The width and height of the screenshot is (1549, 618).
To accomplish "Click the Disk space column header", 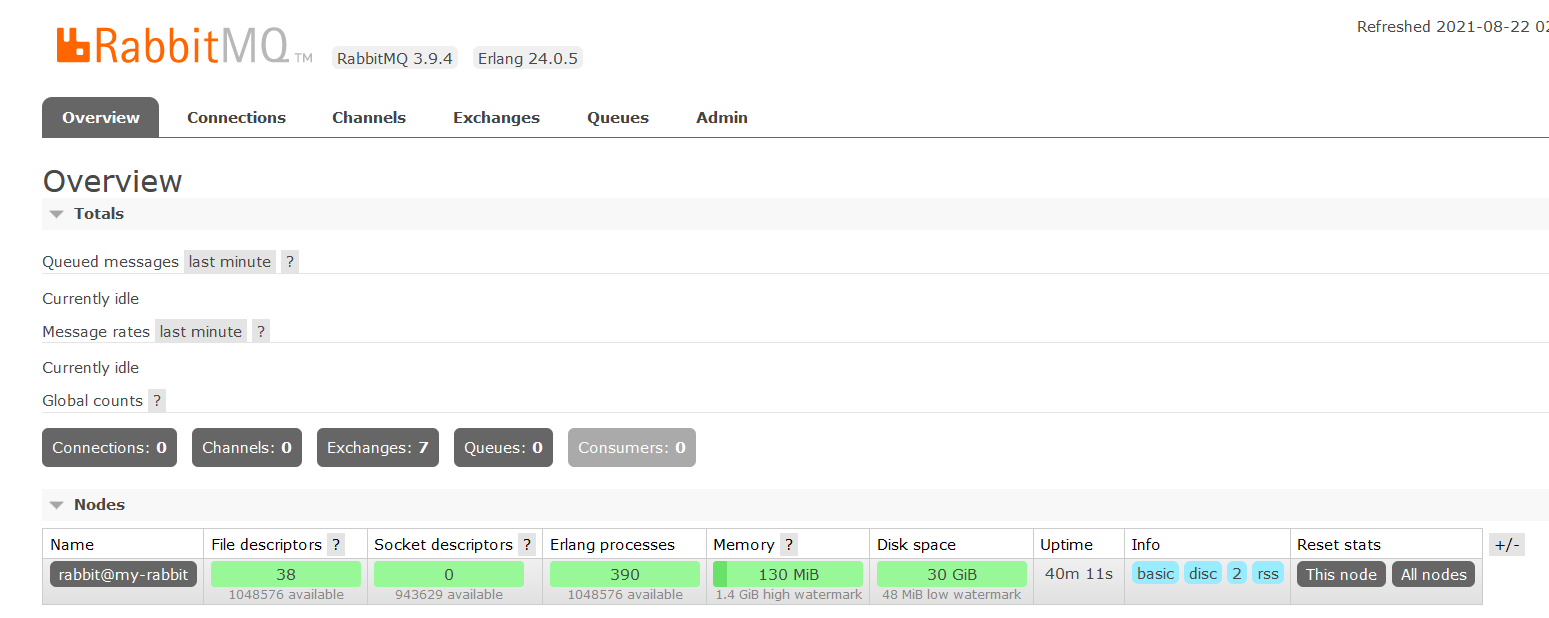I will (916, 545).
